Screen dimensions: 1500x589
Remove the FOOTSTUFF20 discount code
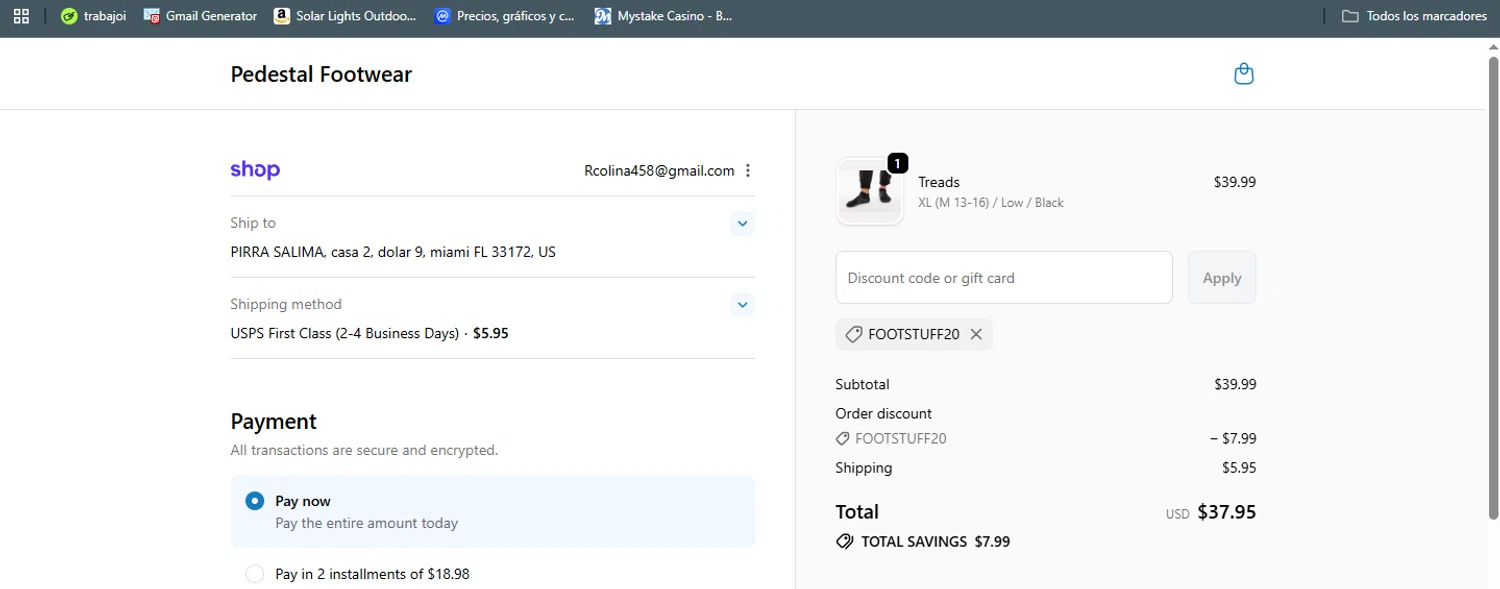[976, 335]
